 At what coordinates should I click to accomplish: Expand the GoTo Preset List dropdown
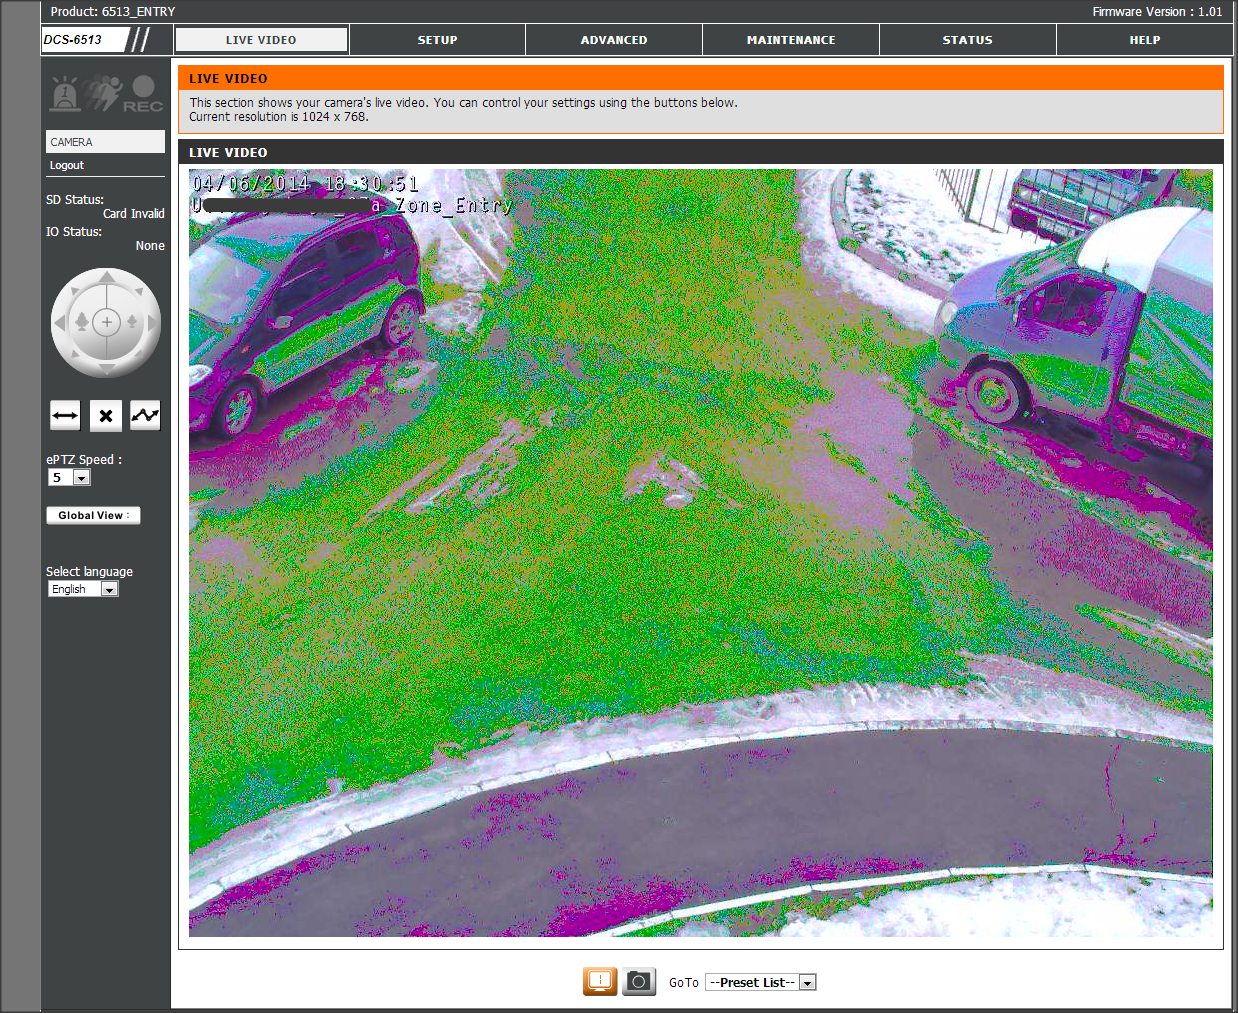760,983
